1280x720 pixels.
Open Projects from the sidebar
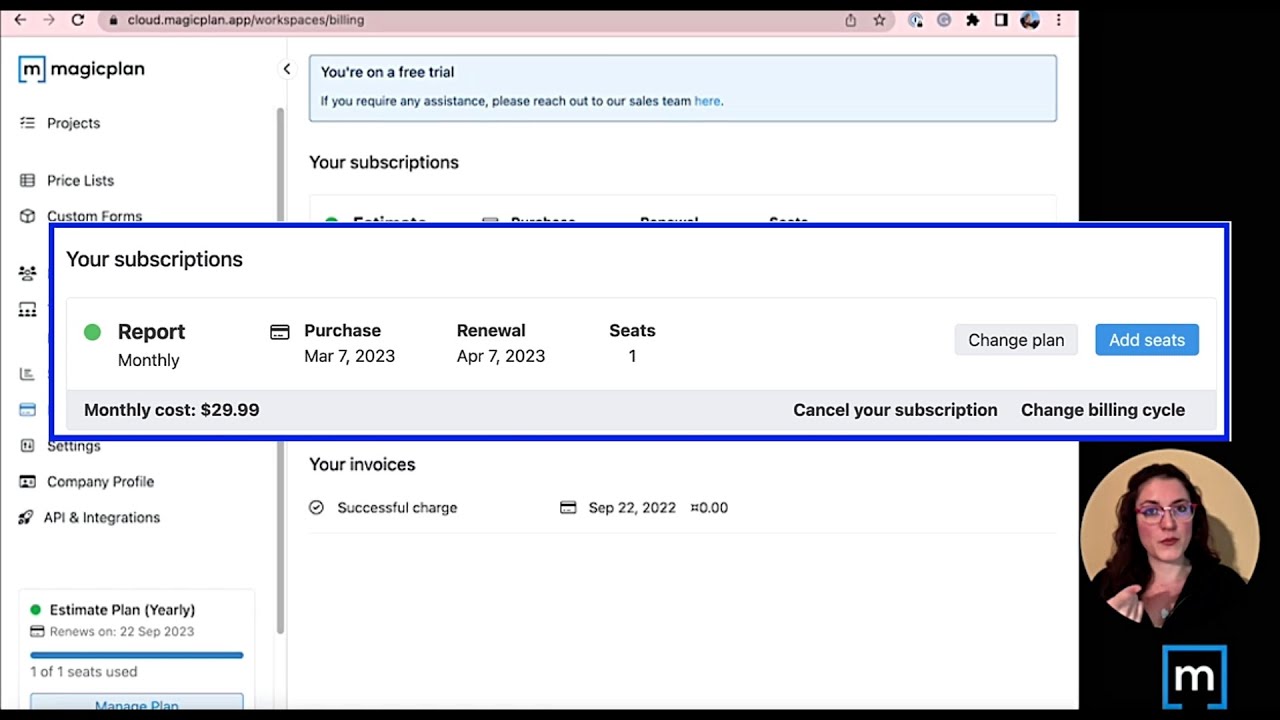[x=73, y=123]
